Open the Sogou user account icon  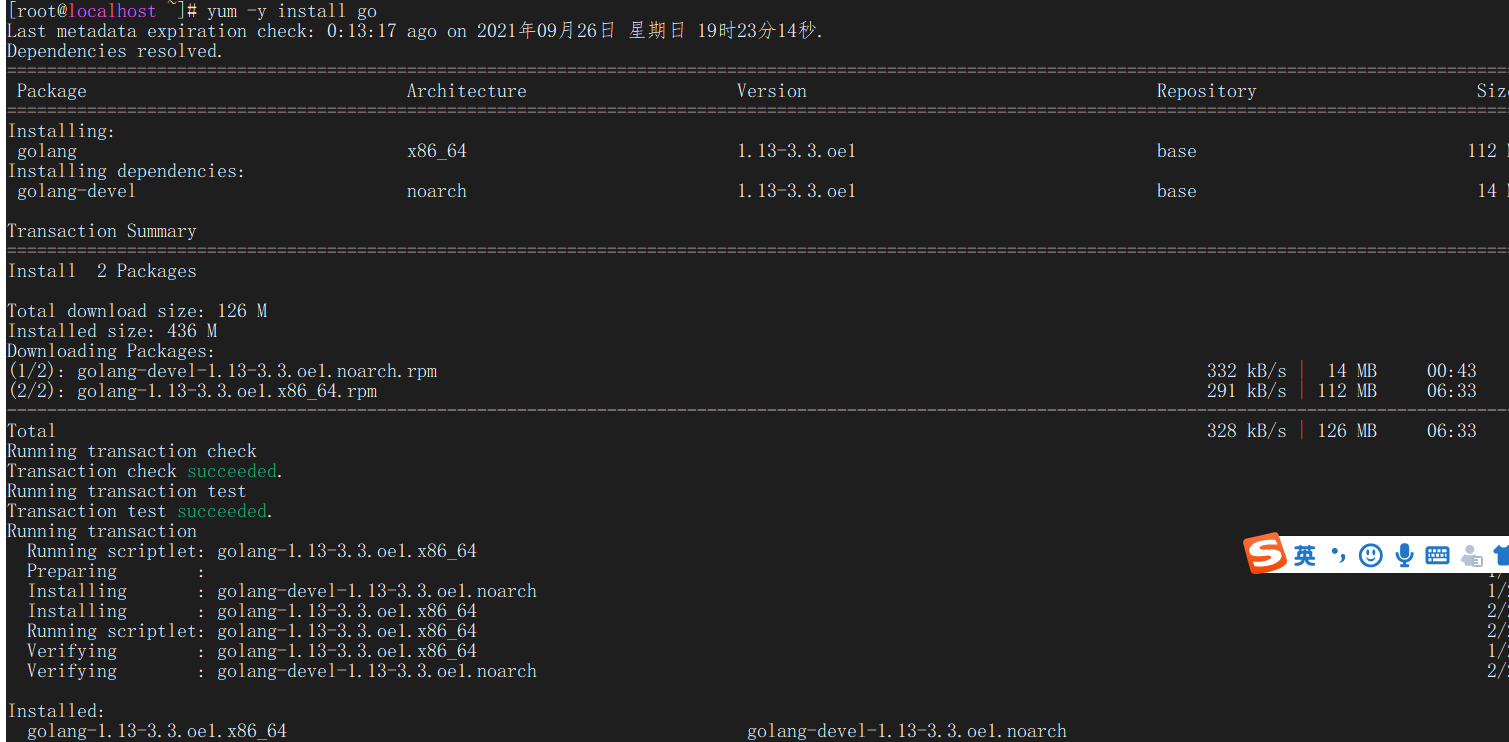1471,555
